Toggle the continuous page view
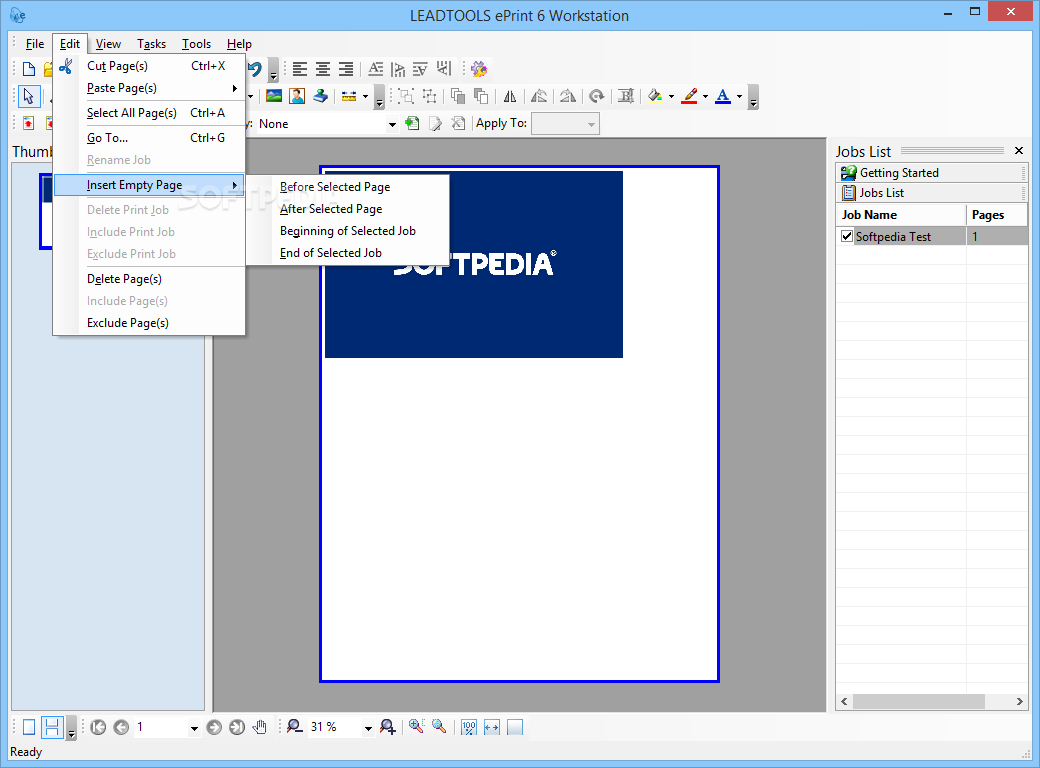Screen dimensions: 1040x768 pos(52,728)
